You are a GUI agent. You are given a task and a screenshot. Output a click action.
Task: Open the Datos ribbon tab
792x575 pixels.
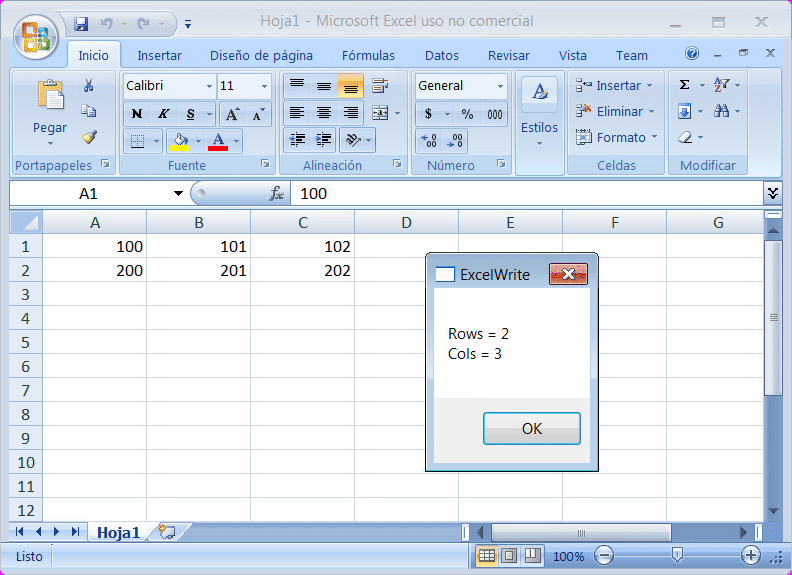click(441, 56)
